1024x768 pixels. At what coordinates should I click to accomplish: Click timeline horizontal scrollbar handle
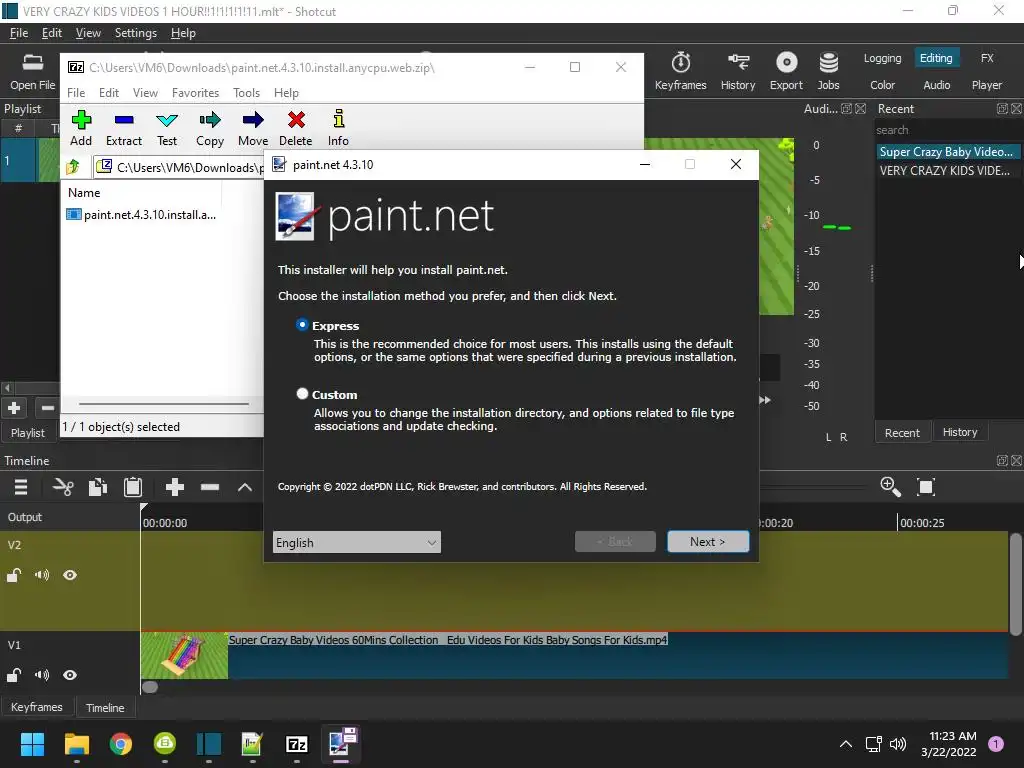coord(150,687)
